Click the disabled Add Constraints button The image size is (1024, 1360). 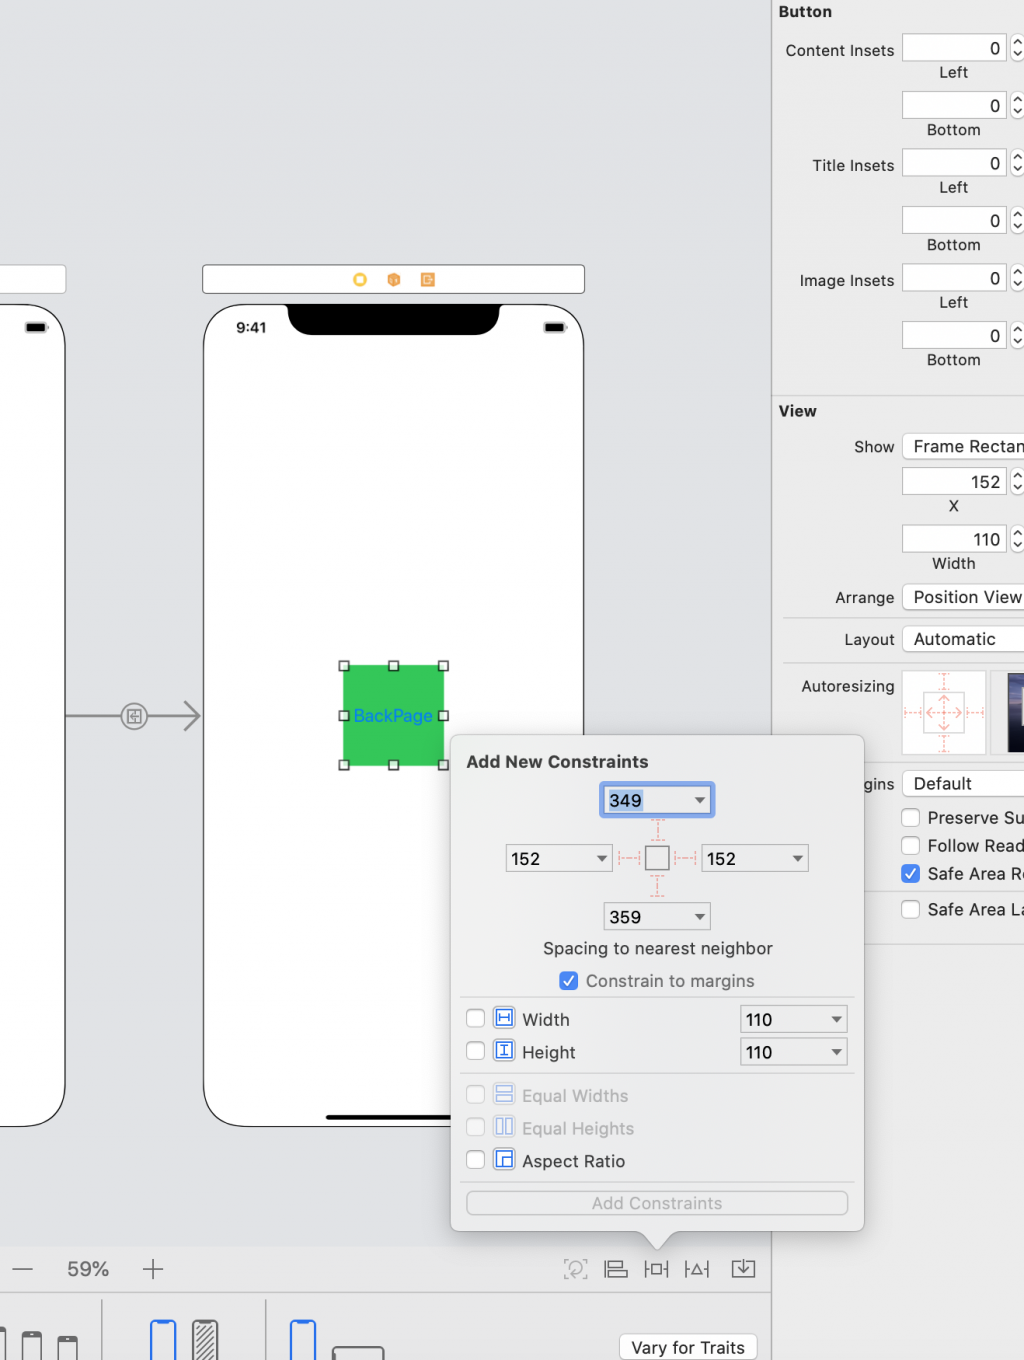657,1203
